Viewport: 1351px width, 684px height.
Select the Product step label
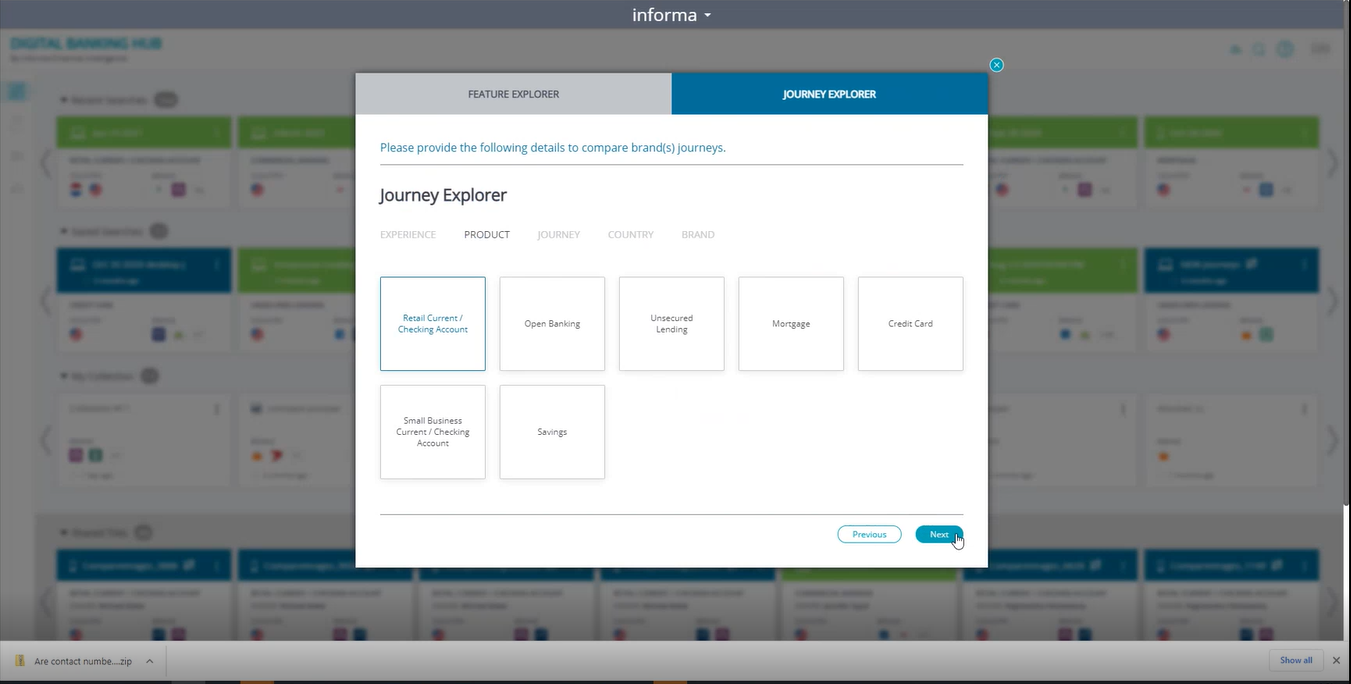coord(487,235)
